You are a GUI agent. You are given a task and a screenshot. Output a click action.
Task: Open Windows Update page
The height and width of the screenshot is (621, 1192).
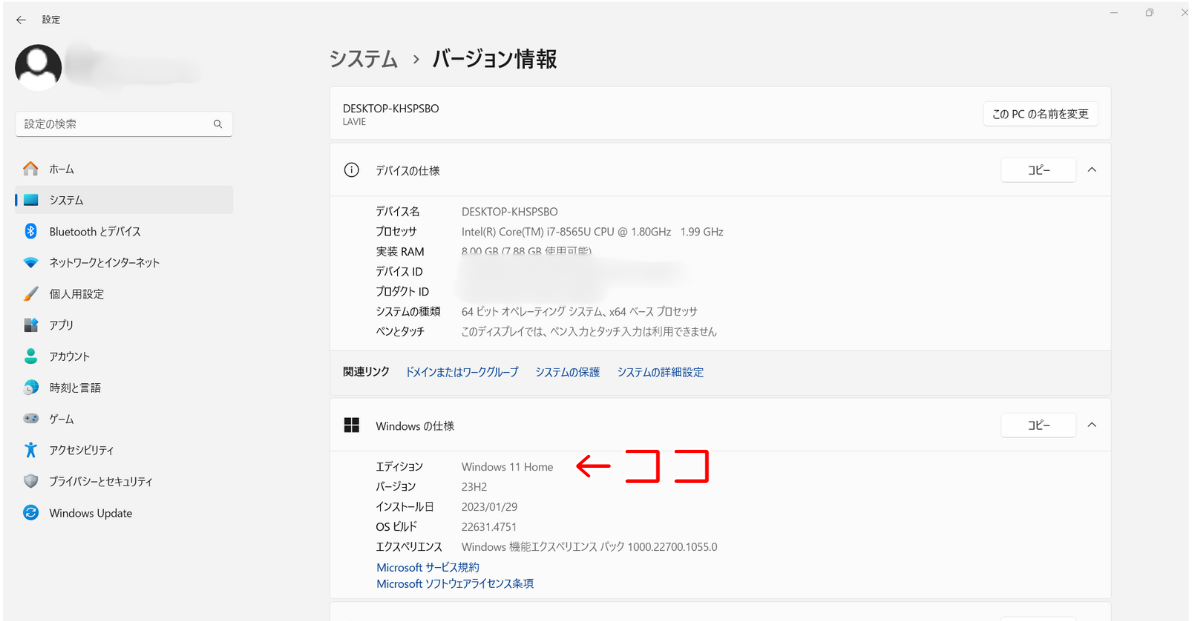pyautogui.click(x=124, y=512)
